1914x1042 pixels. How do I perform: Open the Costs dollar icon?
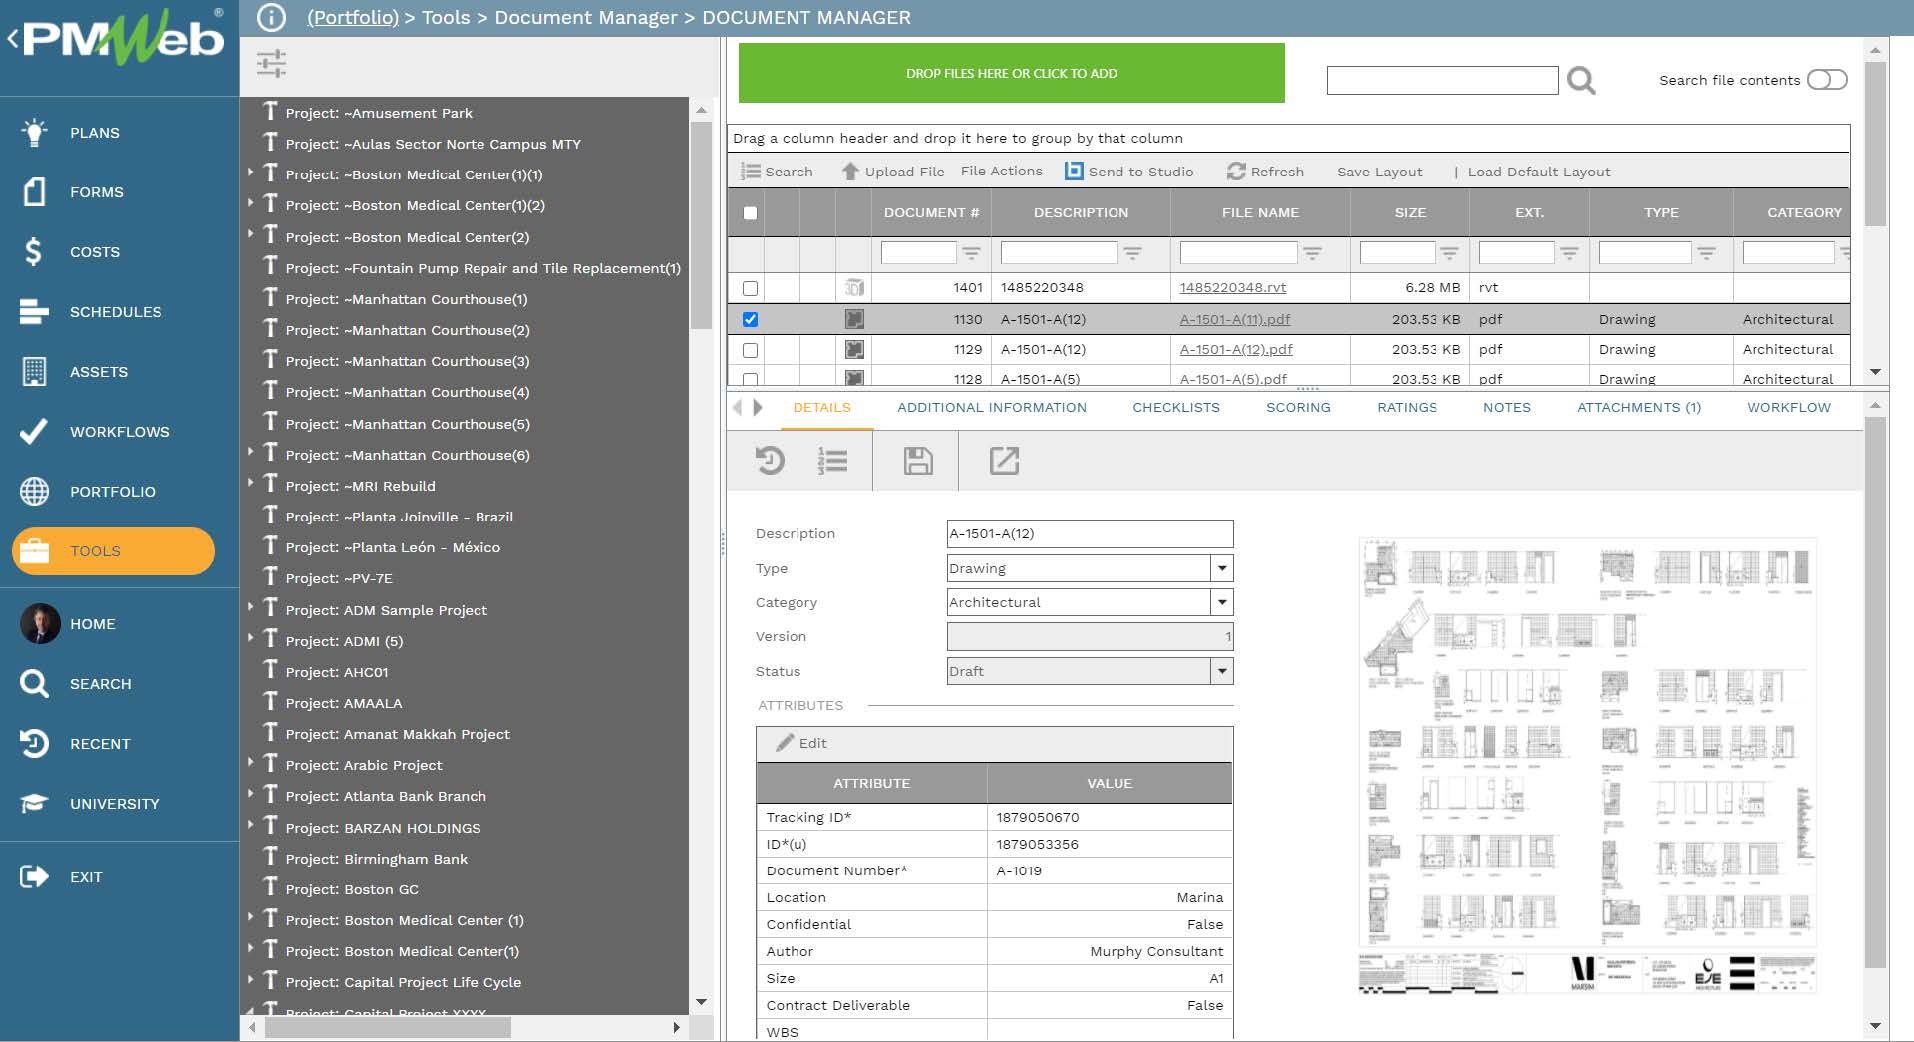coord(34,251)
